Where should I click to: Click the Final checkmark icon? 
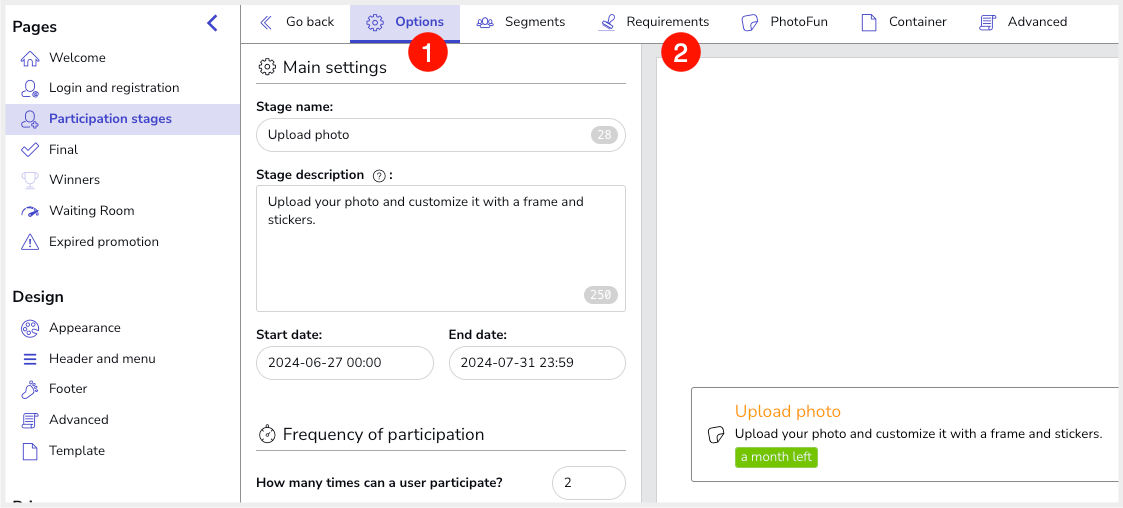click(29, 150)
